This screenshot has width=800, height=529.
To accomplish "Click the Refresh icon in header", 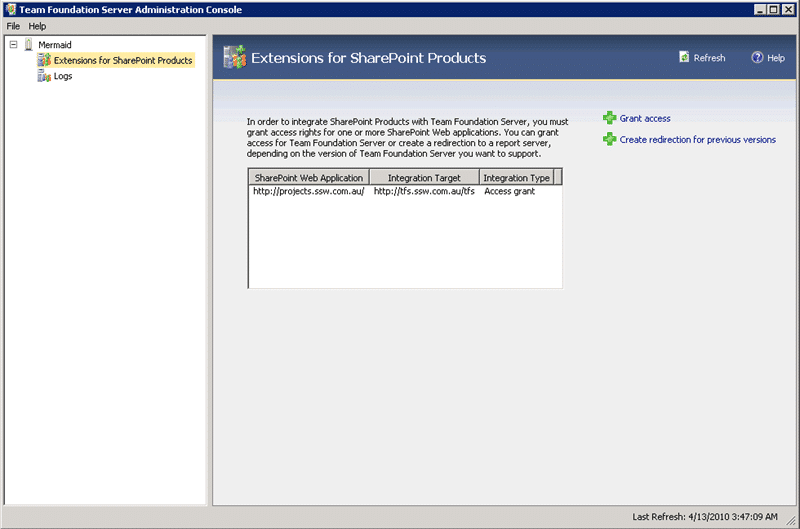I will pyautogui.click(x=684, y=57).
